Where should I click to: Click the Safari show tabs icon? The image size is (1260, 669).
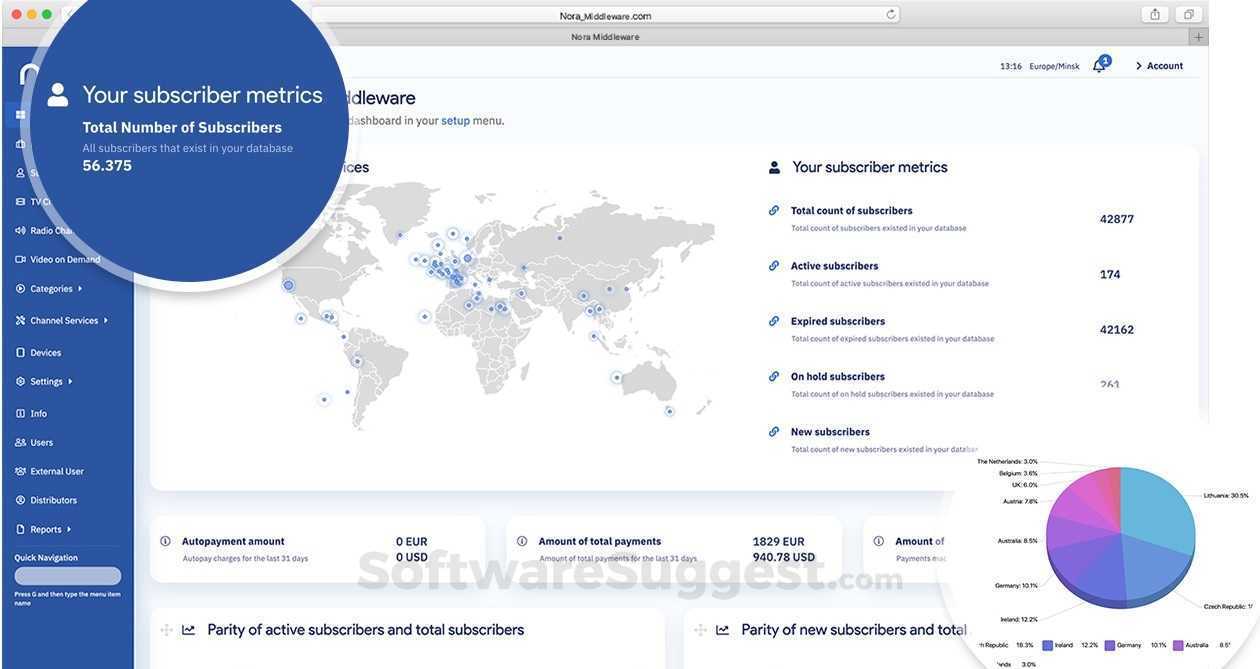point(1188,14)
